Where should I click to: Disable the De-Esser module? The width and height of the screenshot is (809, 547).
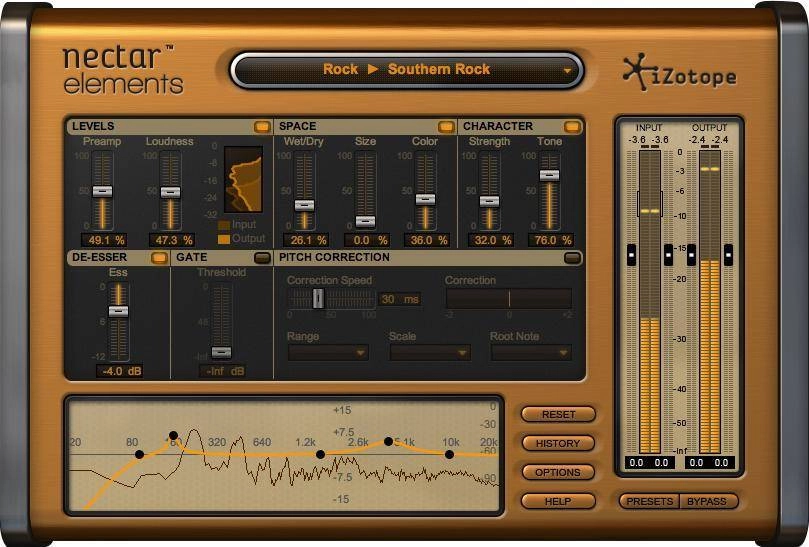[x=159, y=258]
